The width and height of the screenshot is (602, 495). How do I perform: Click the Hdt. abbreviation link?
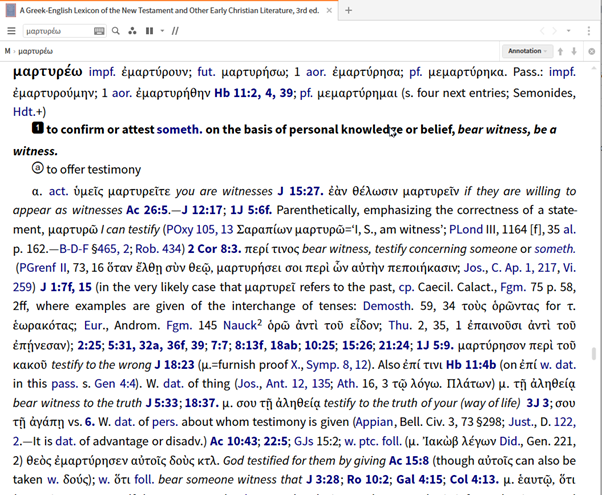point(24,112)
